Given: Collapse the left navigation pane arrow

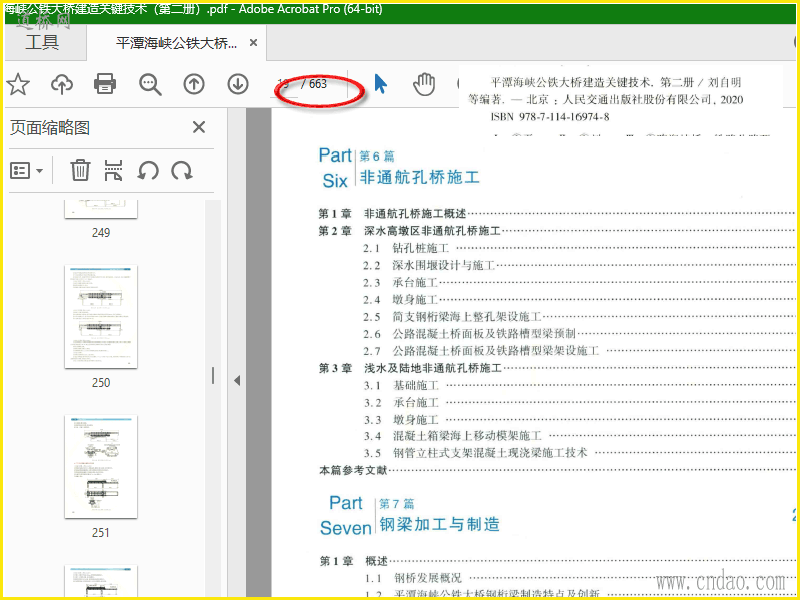Looking at the screenshot, I should [237, 380].
